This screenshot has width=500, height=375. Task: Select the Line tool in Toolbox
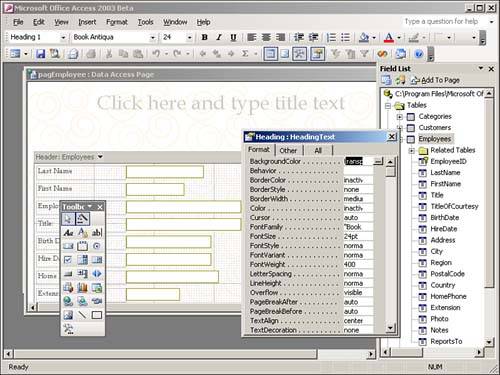[82, 315]
